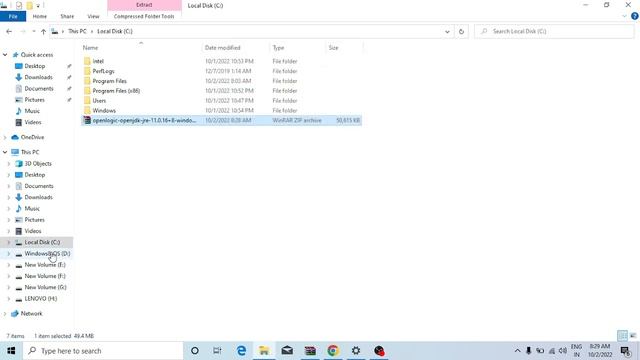Open WinRAR icon on taskbar
Viewport: 640px width, 360px height.
click(x=310, y=351)
